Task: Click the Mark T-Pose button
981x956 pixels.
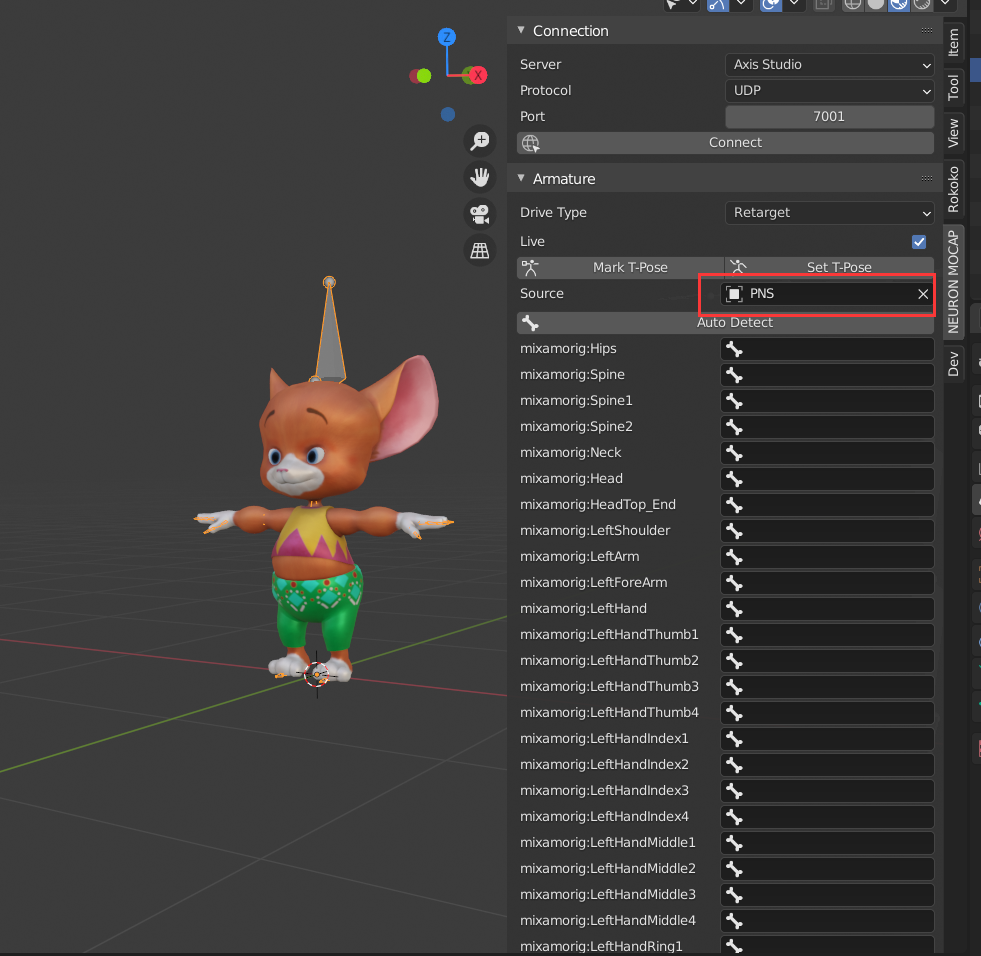Action: pyautogui.click(x=620, y=267)
